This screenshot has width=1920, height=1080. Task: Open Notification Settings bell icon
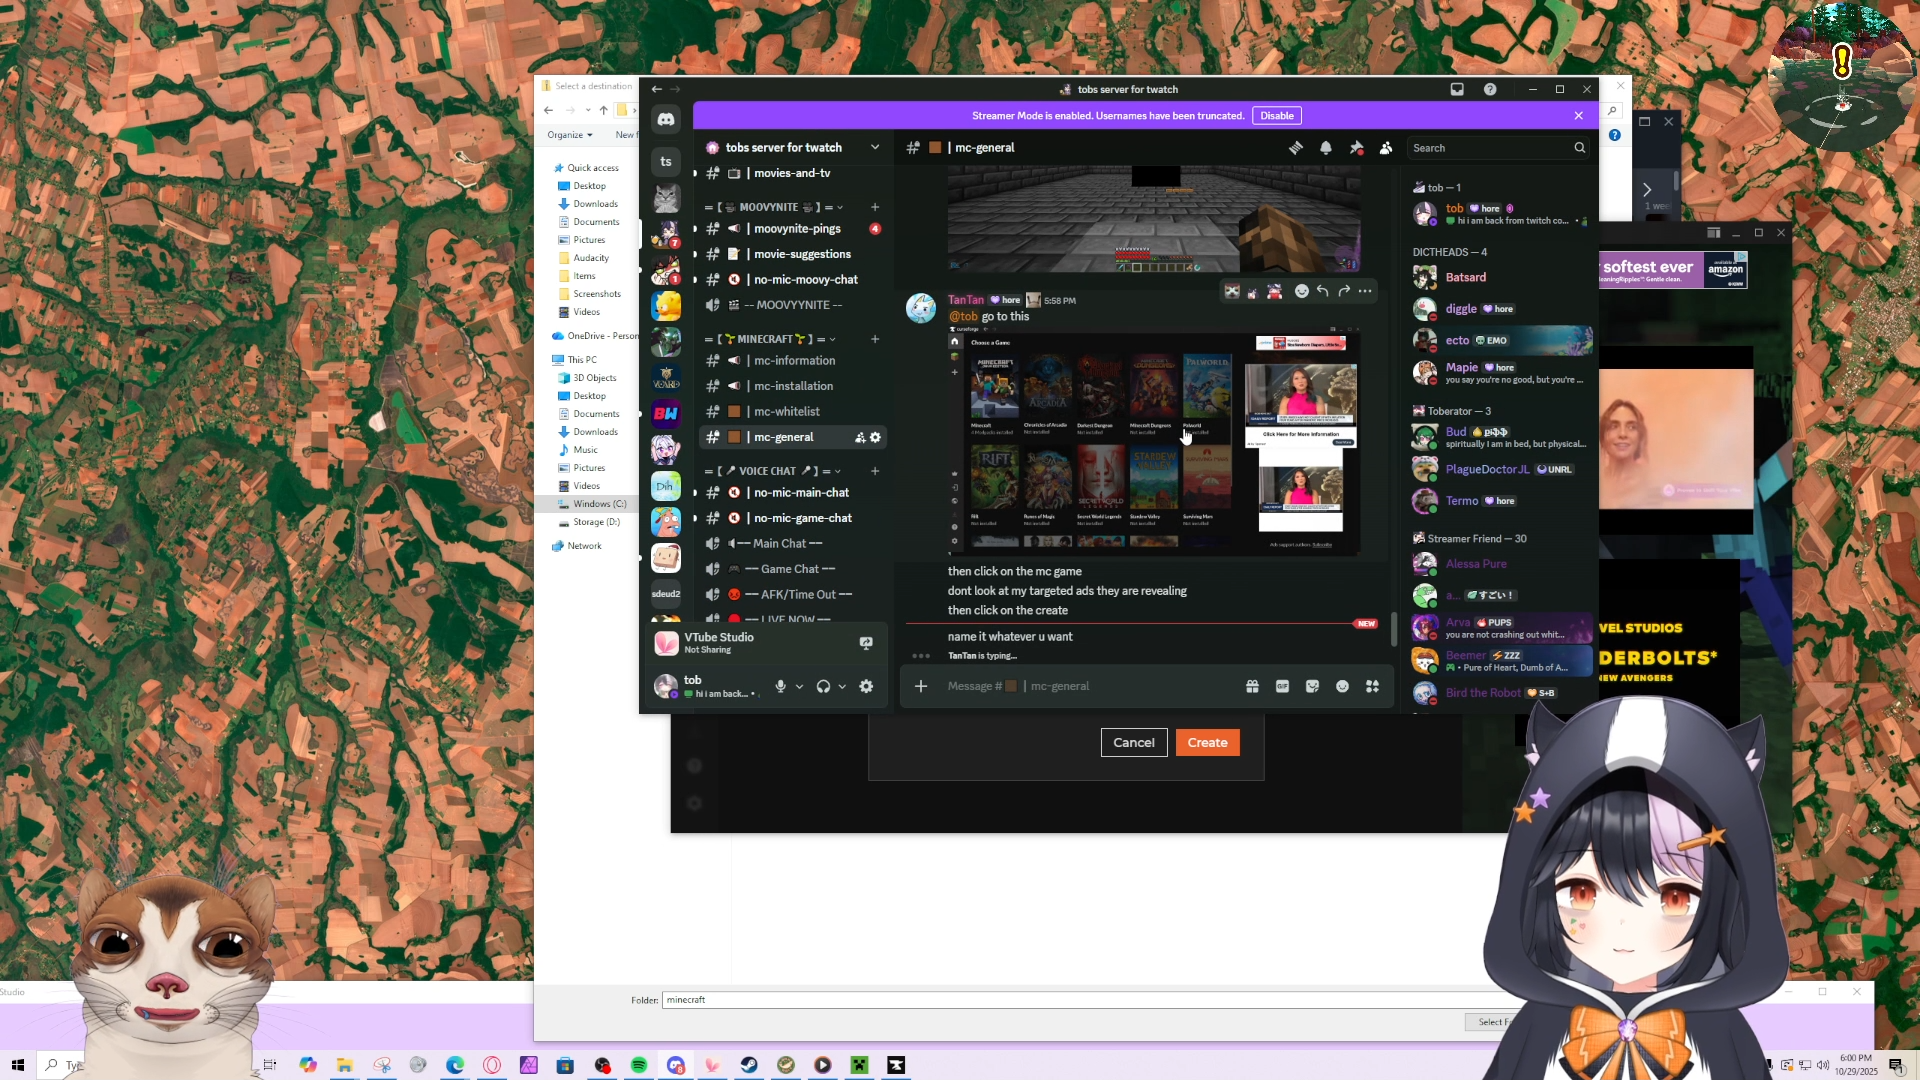[1326, 148]
